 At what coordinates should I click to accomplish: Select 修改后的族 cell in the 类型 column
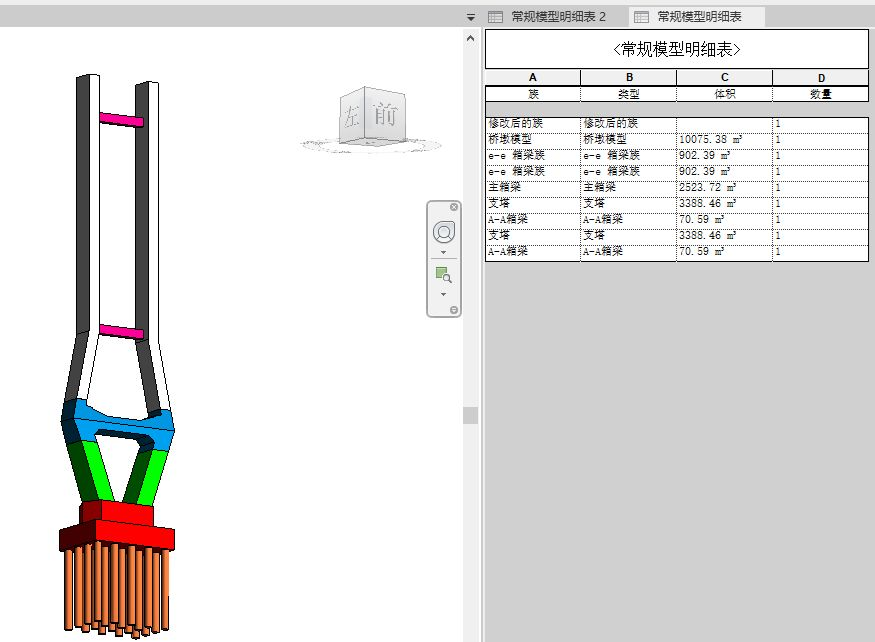click(629, 124)
